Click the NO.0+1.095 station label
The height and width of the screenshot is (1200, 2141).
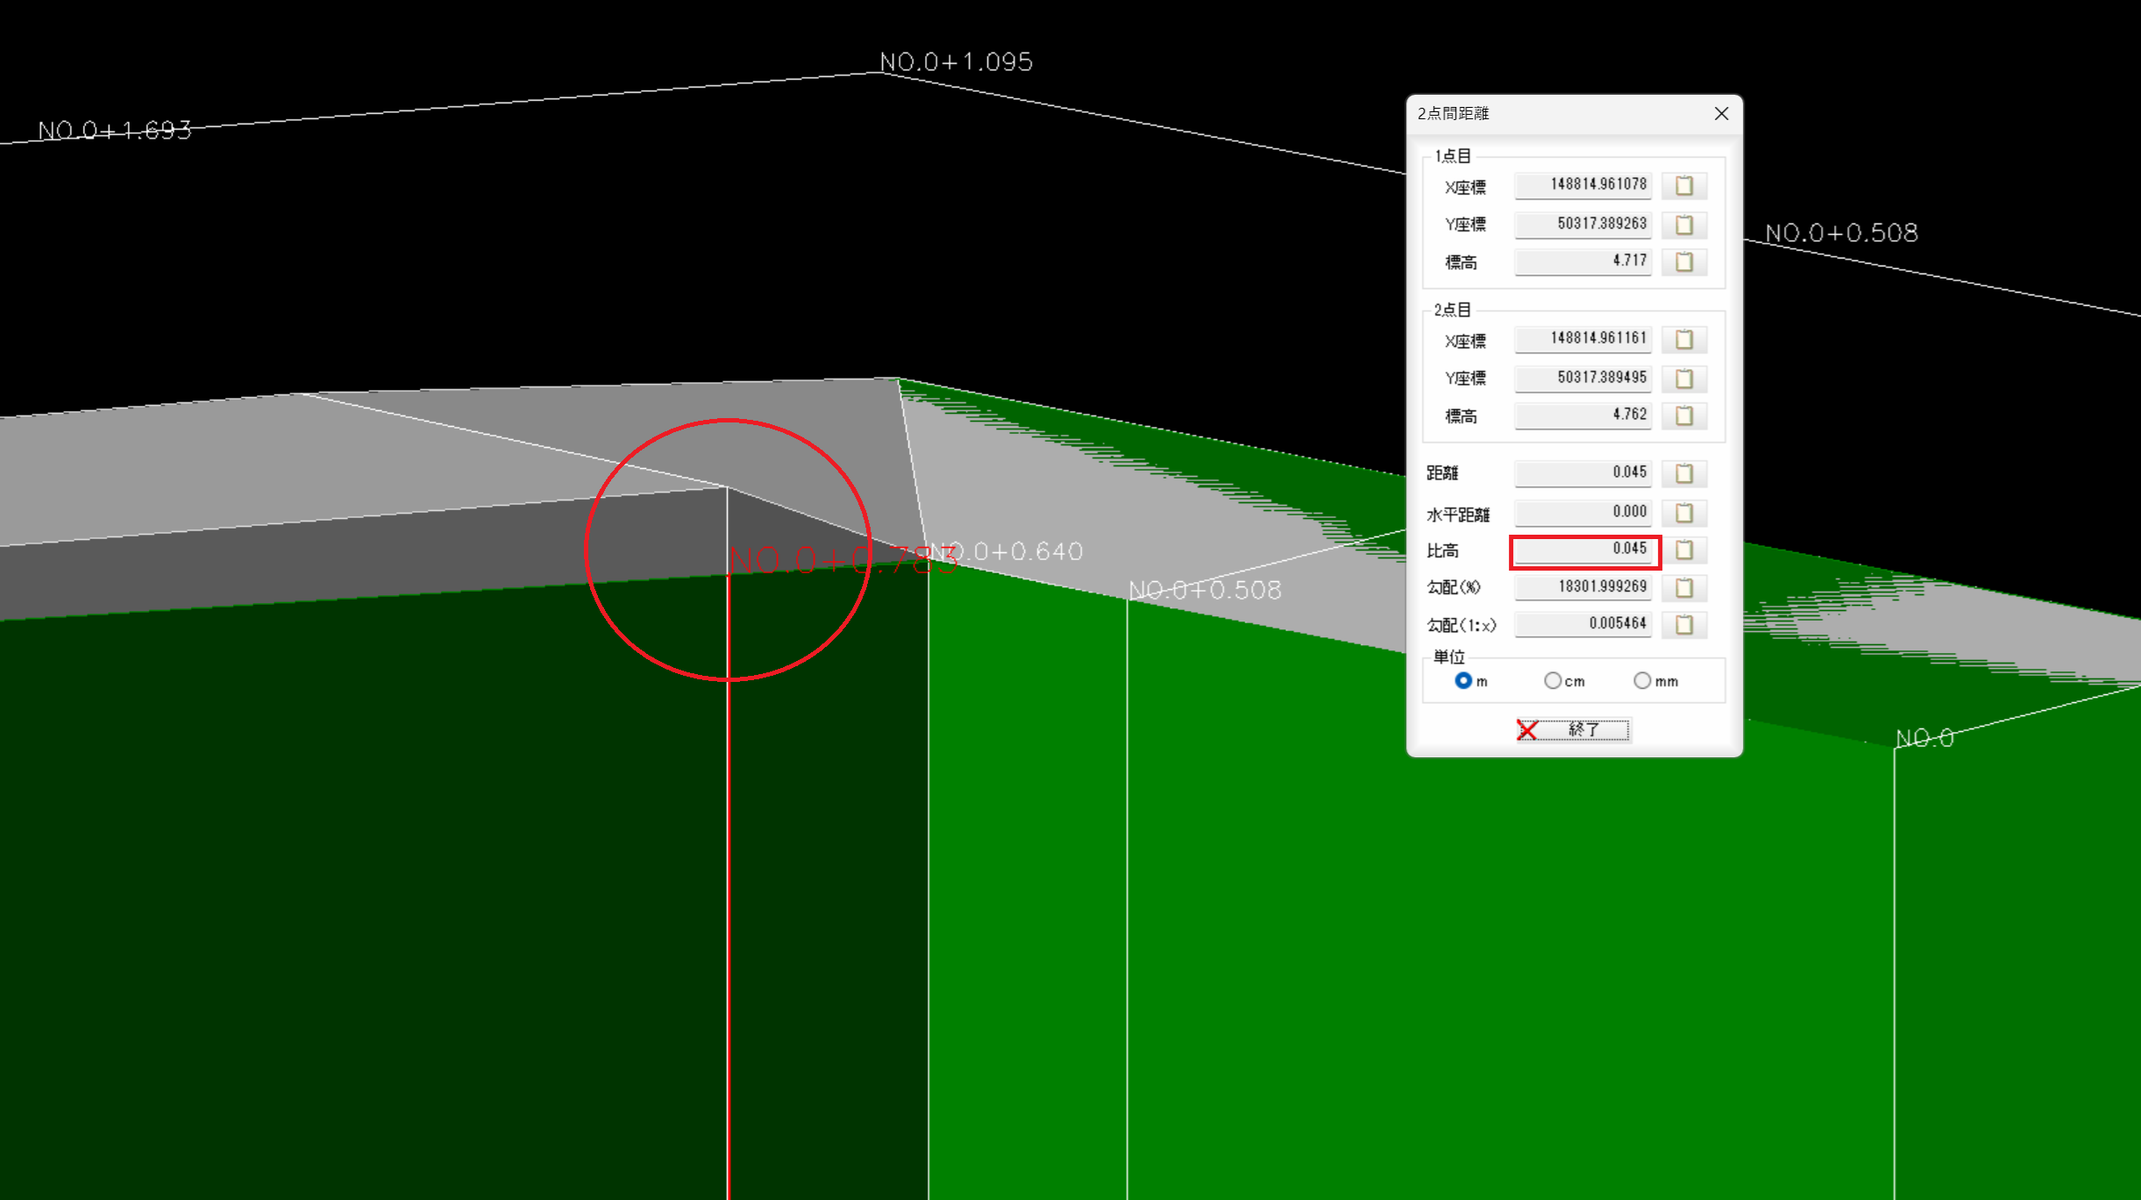point(956,62)
